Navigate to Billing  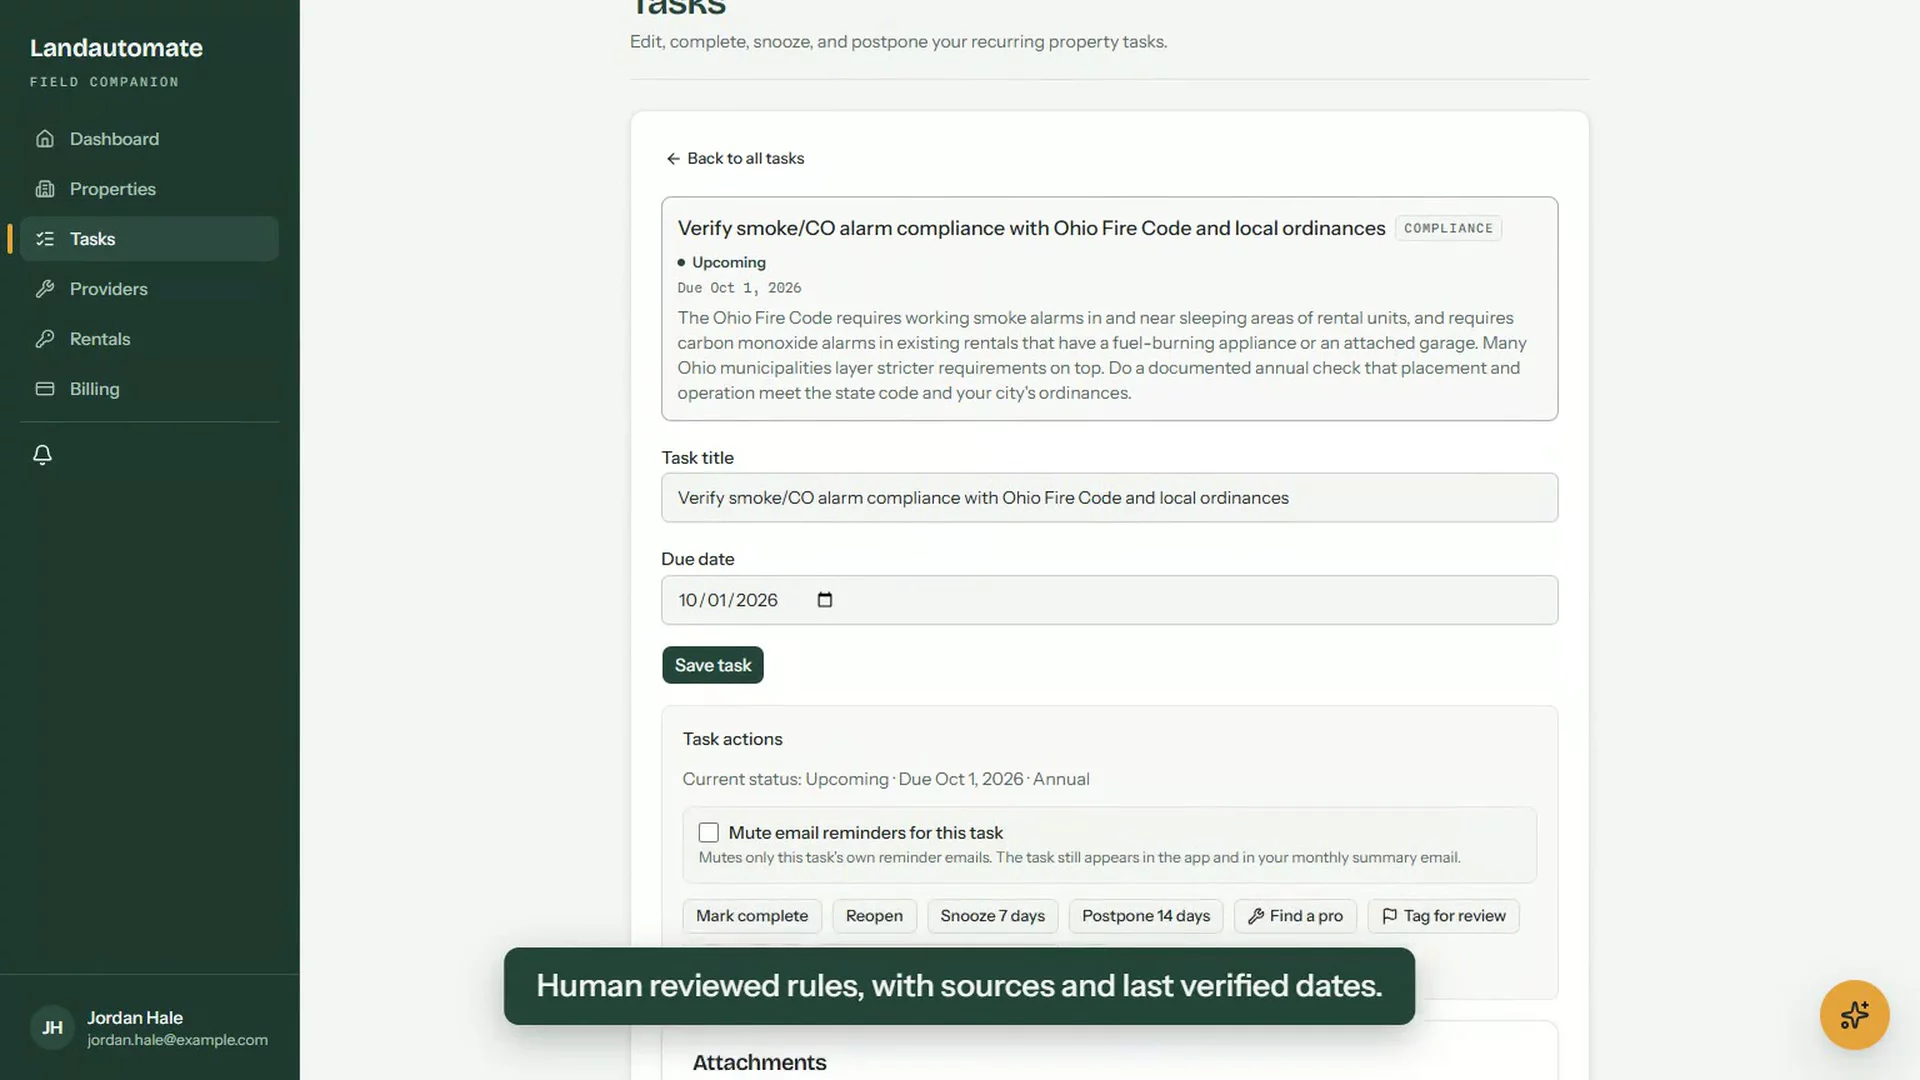(x=149, y=389)
